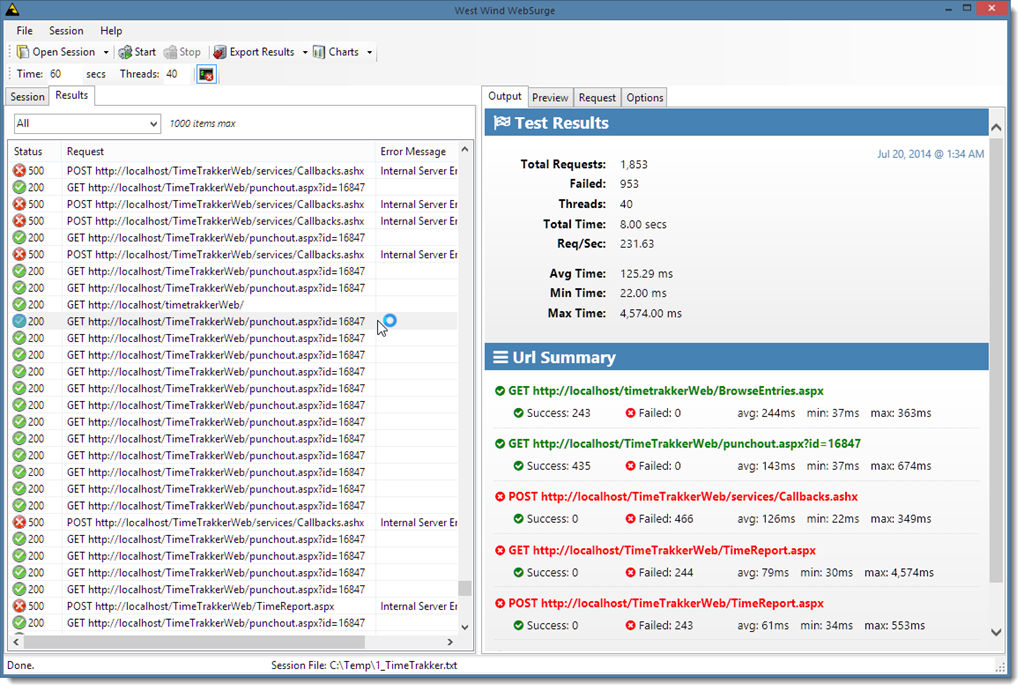This screenshot has width=1024, height=691.
Task: Select the first row's red 500 error icon
Action: tap(20, 171)
